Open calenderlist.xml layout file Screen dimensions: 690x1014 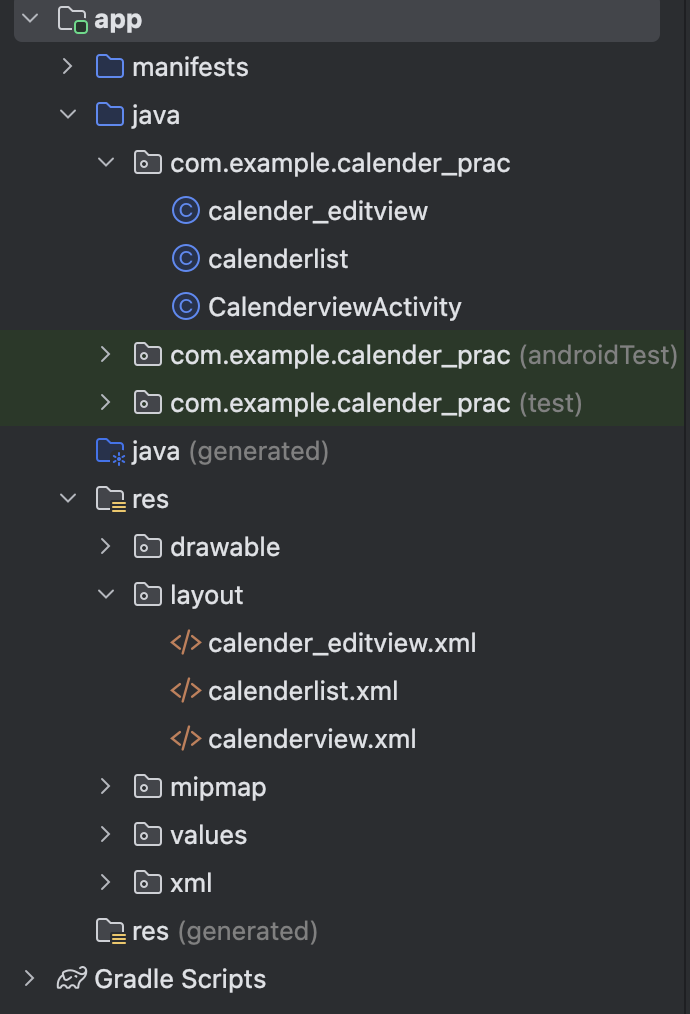click(303, 691)
